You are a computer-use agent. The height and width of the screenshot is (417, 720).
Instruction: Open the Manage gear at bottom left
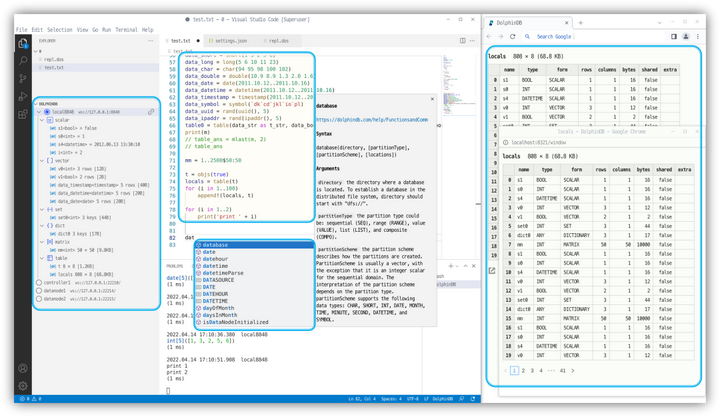click(x=23, y=386)
